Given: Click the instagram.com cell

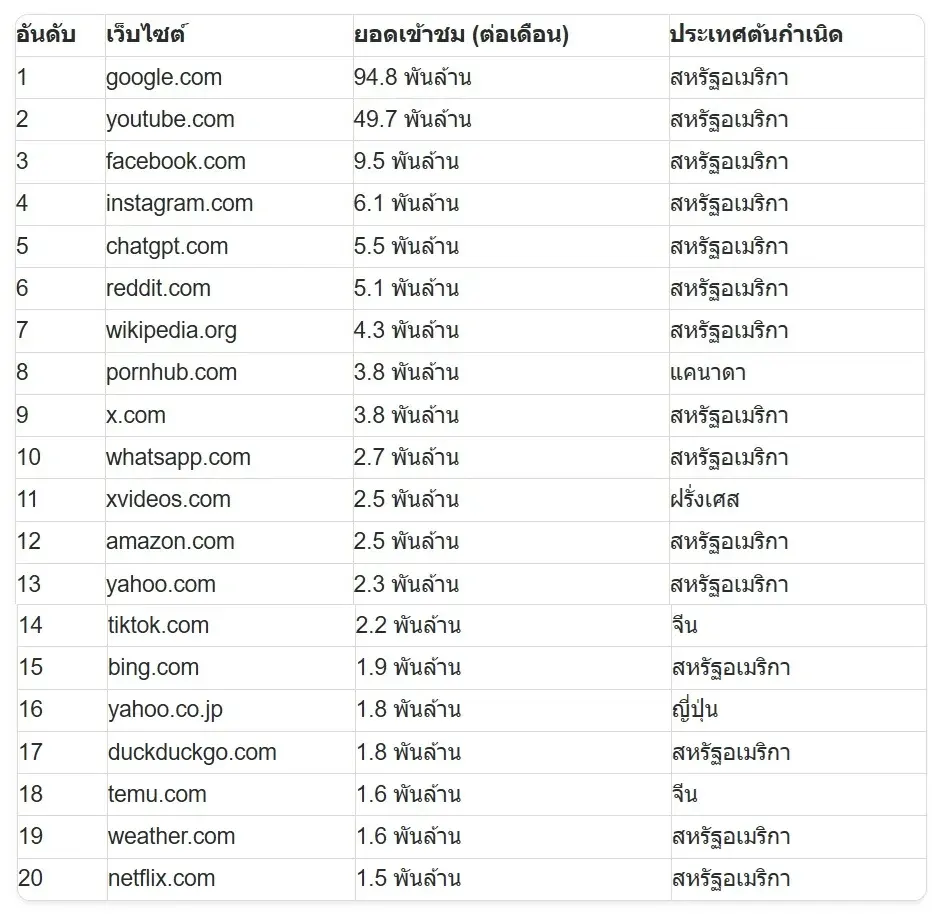Looking at the screenshot, I should (179, 204).
